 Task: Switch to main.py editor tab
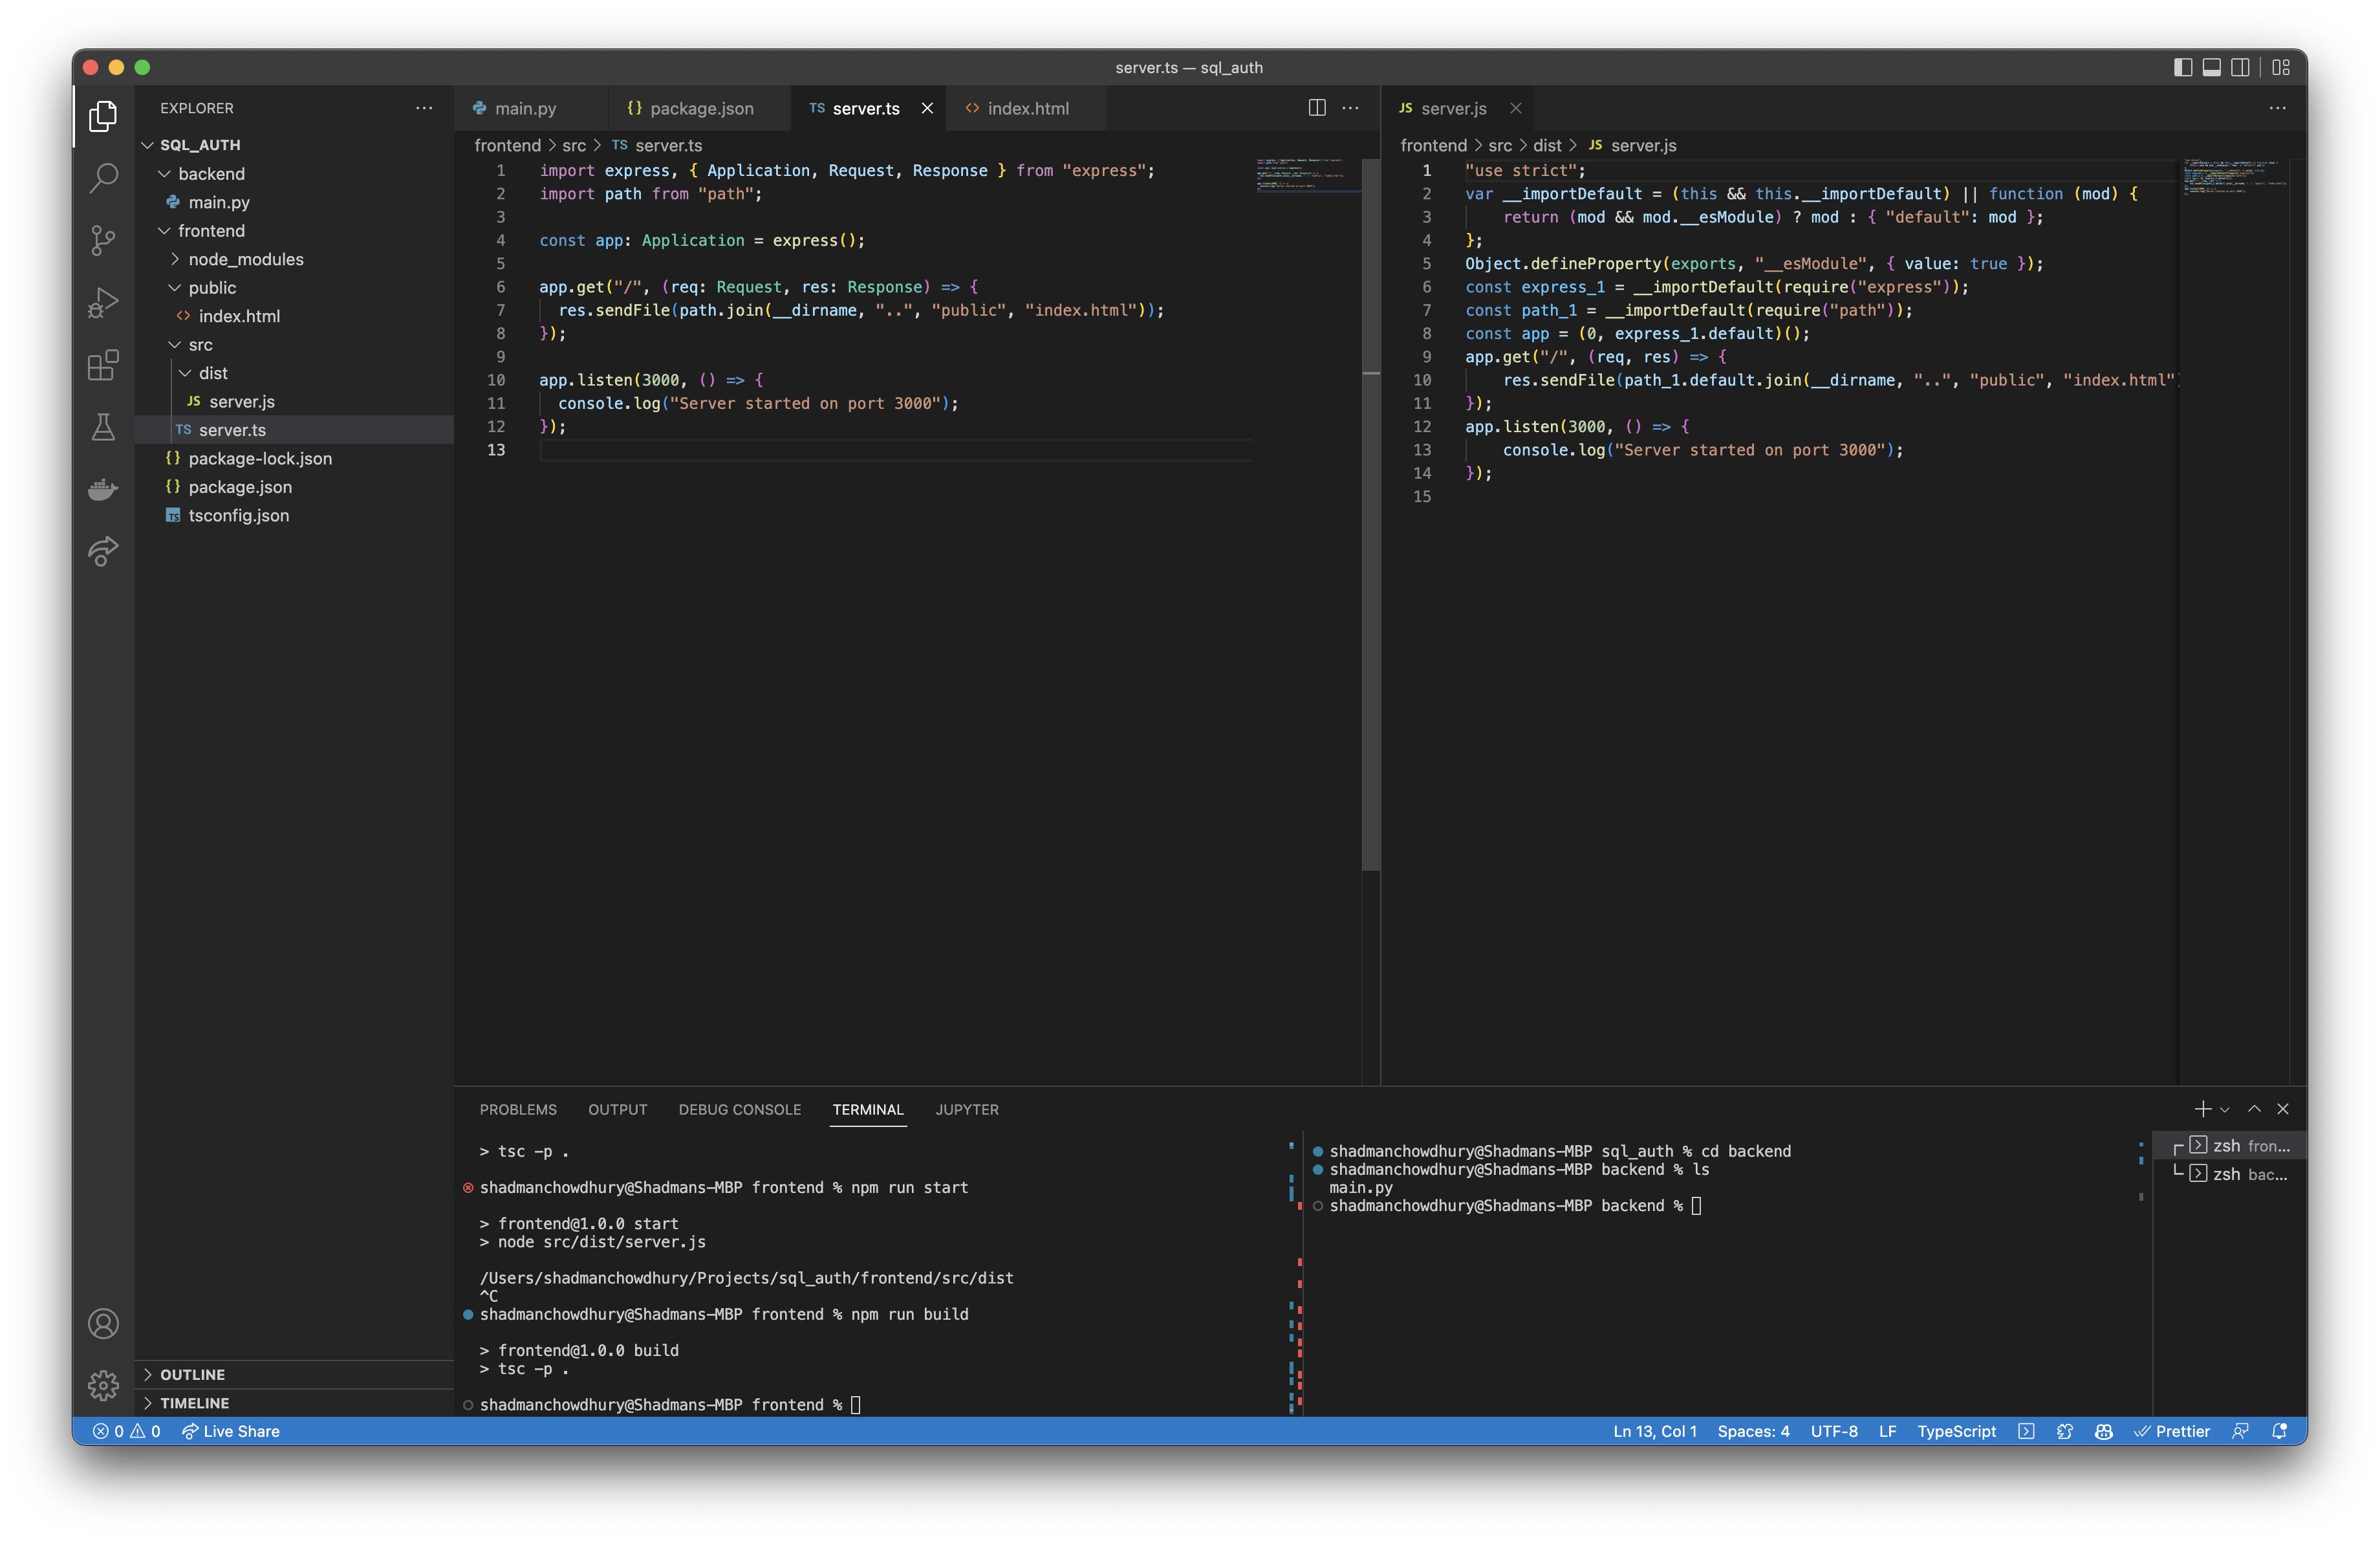[531, 108]
